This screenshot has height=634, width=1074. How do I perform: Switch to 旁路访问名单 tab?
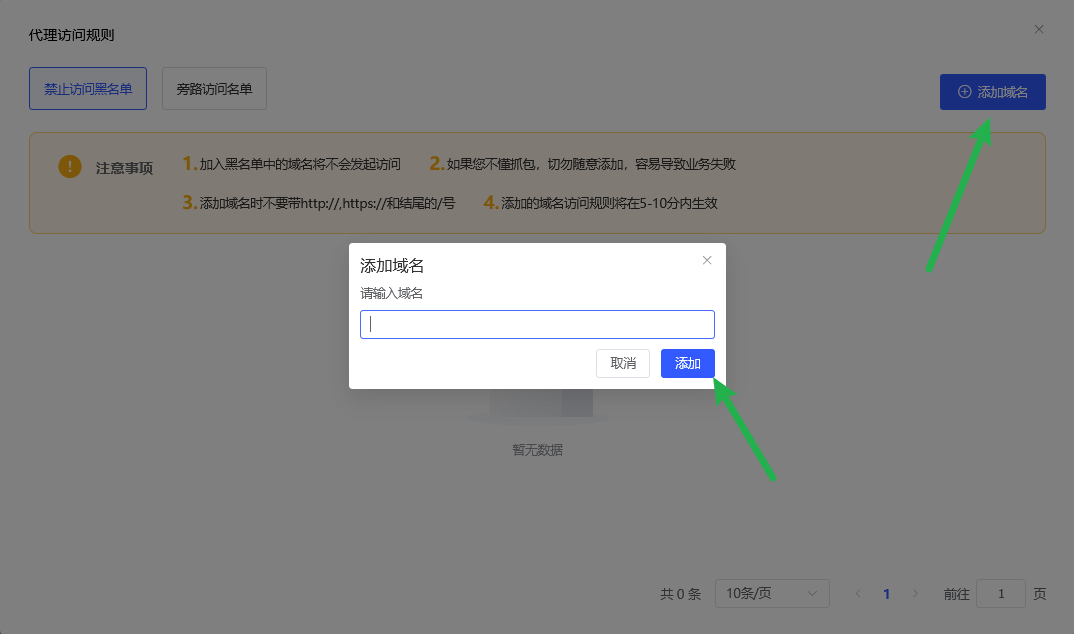(x=214, y=89)
